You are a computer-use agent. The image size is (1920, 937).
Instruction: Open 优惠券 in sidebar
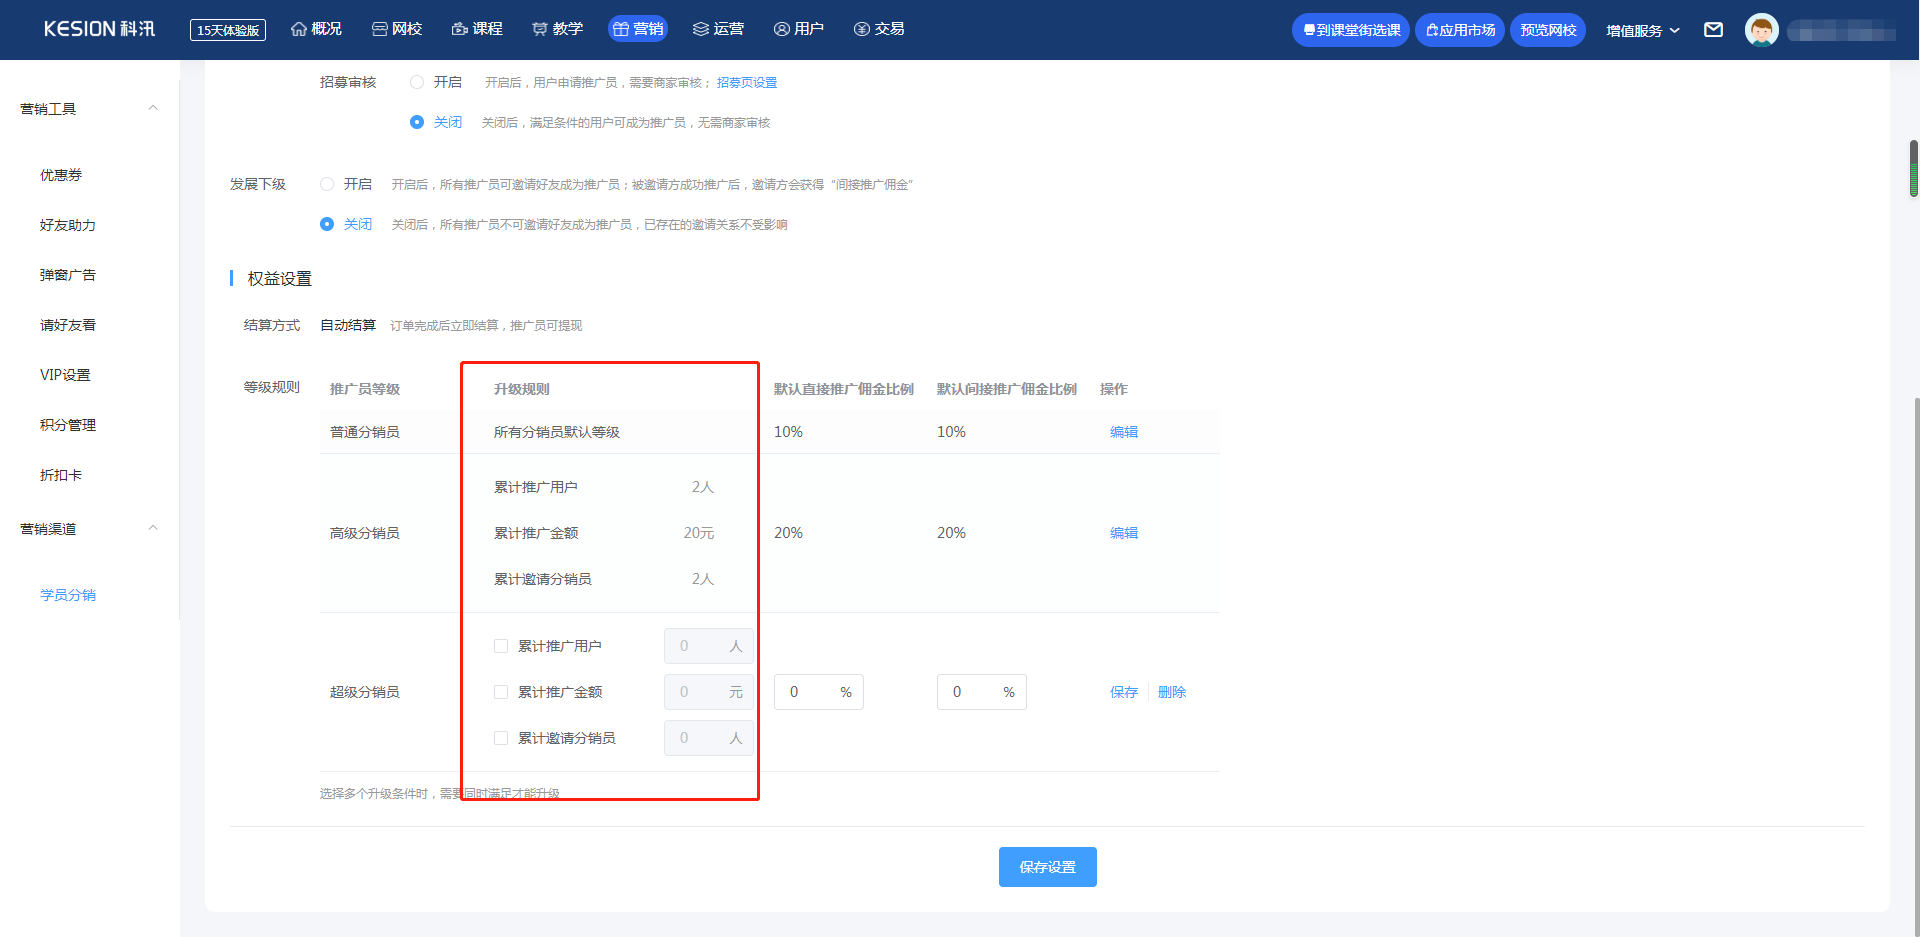click(x=61, y=175)
